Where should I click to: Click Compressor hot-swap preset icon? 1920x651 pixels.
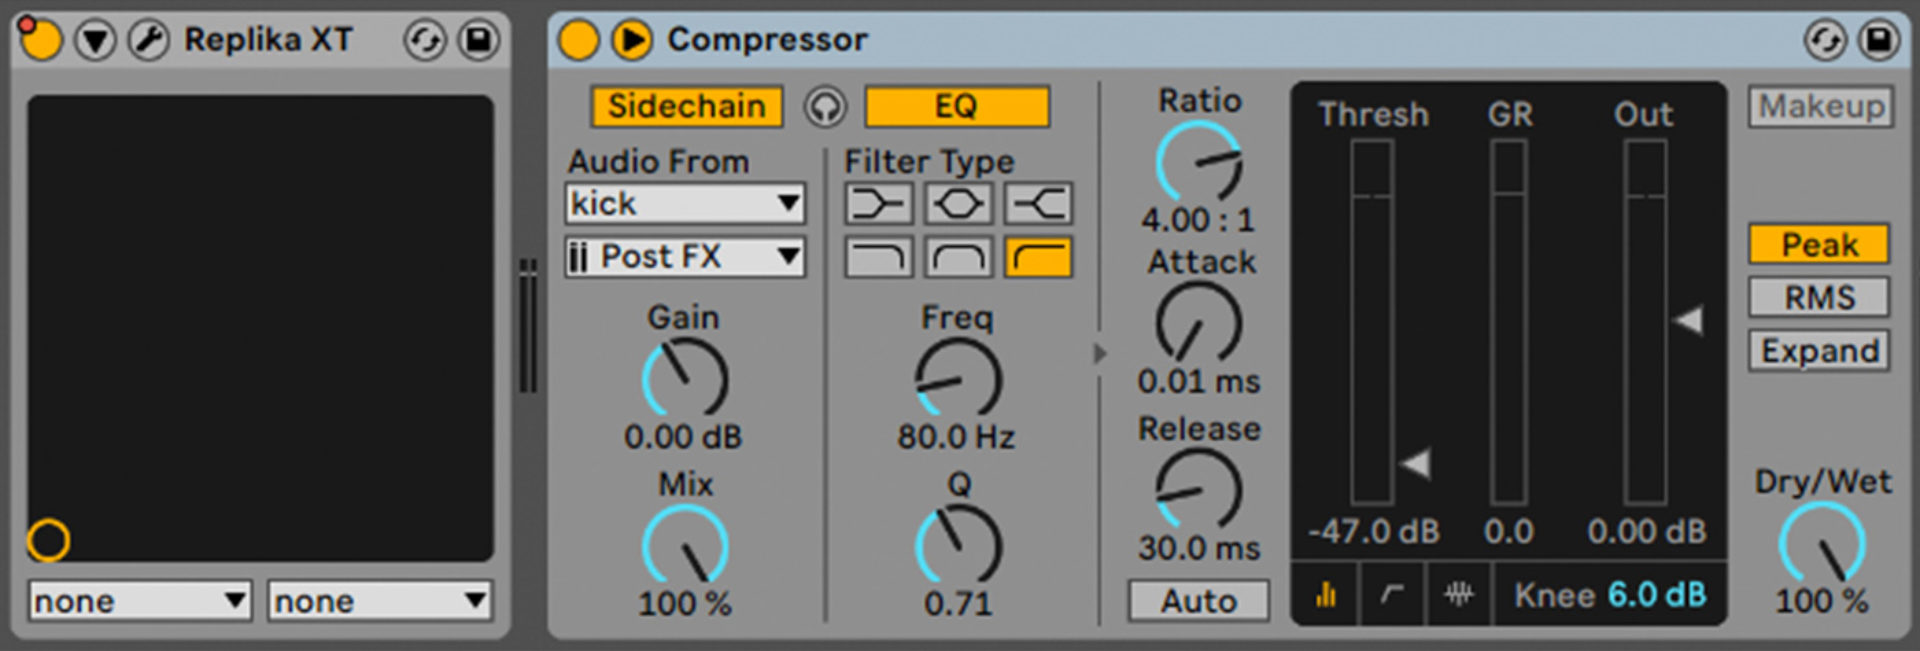(x=1825, y=41)
